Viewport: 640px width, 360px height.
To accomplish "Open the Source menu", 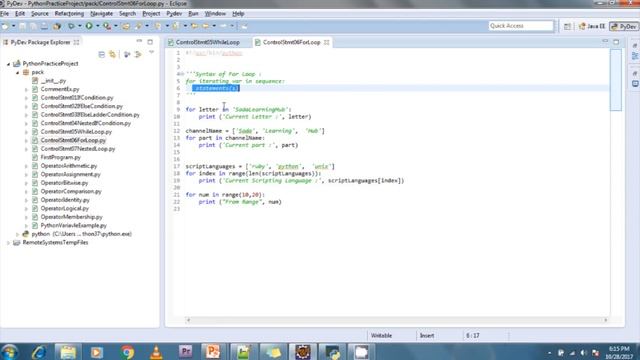I will 40,13.
